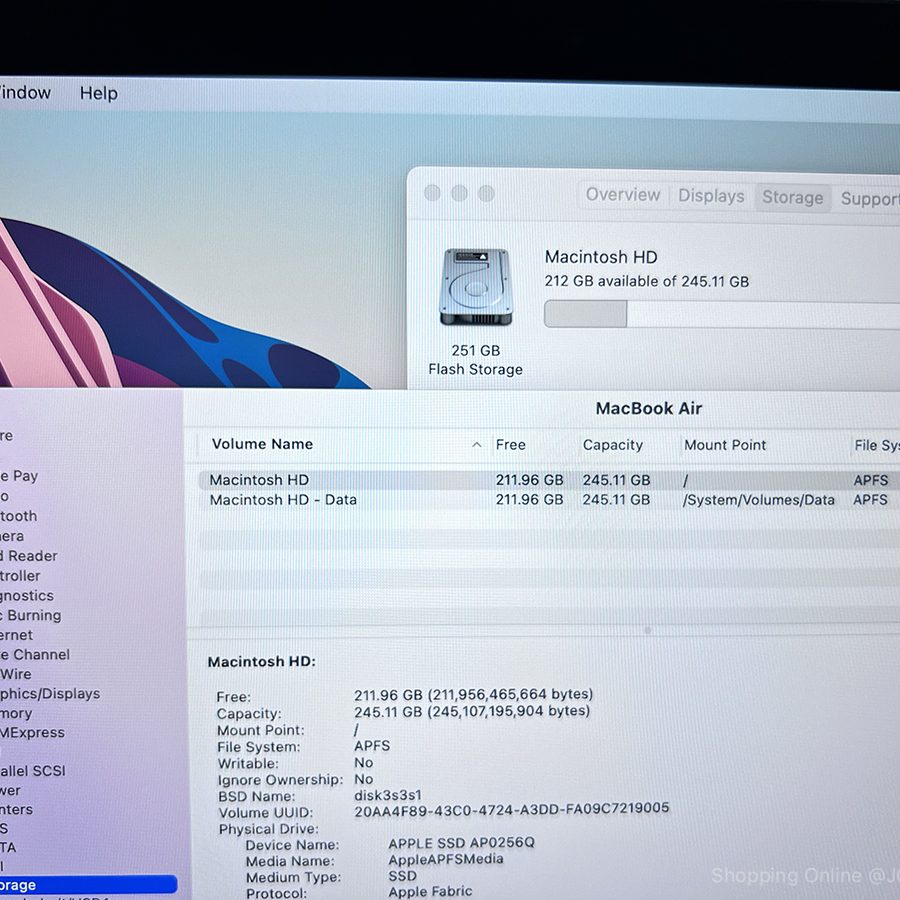Viewport: 900px width, 900px height.
Task: Click "212 GB available of 245.11 GB" text
Action: (x=647, y=281)
